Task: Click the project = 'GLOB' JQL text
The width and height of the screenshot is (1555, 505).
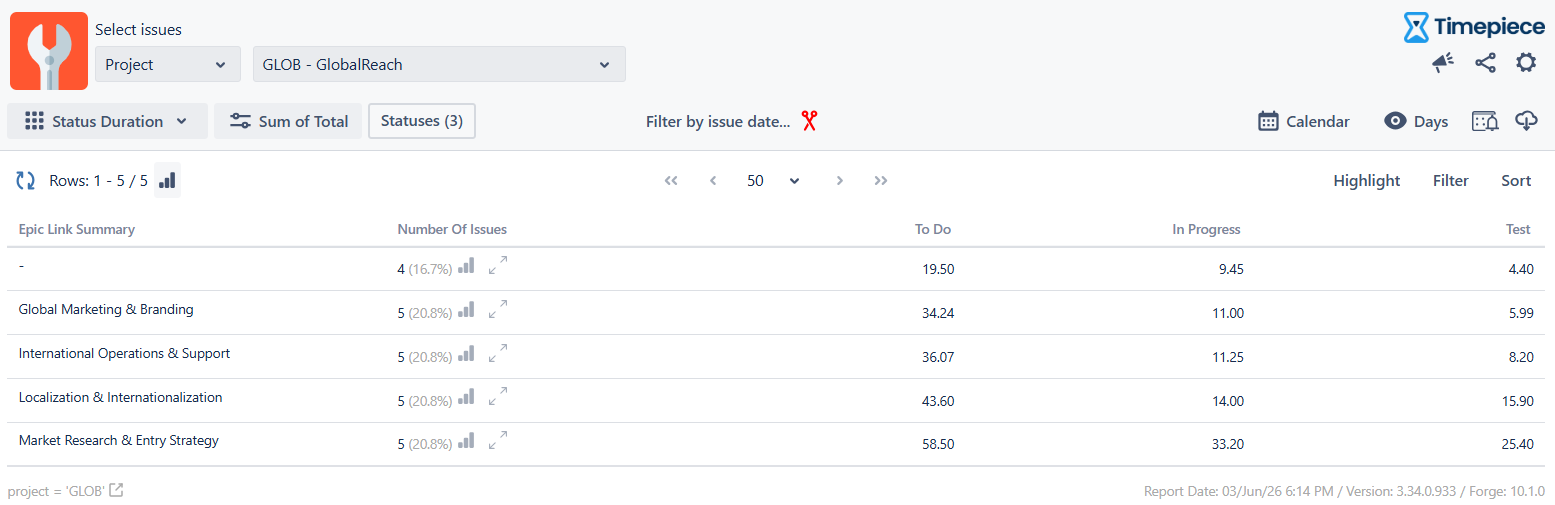Action: click(56, 491)
